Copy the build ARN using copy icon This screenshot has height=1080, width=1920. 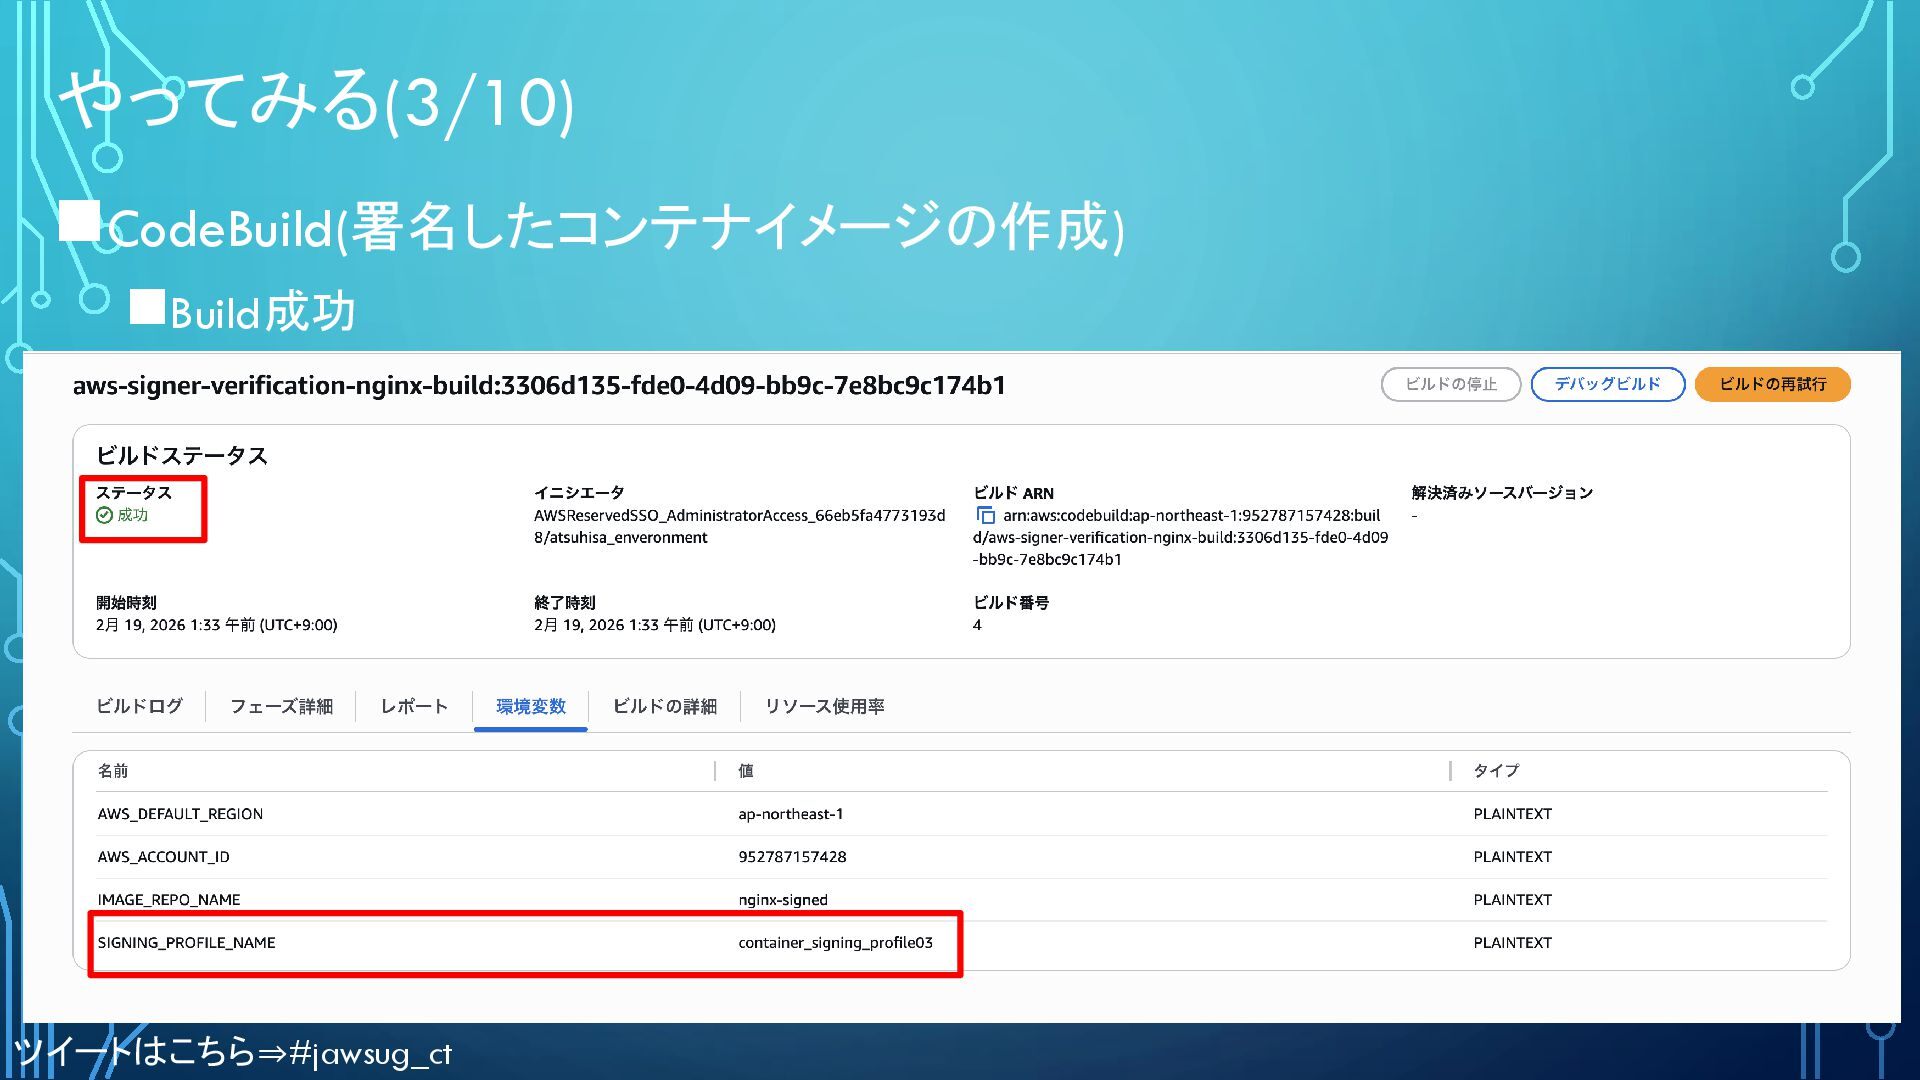tap(985, 516)
